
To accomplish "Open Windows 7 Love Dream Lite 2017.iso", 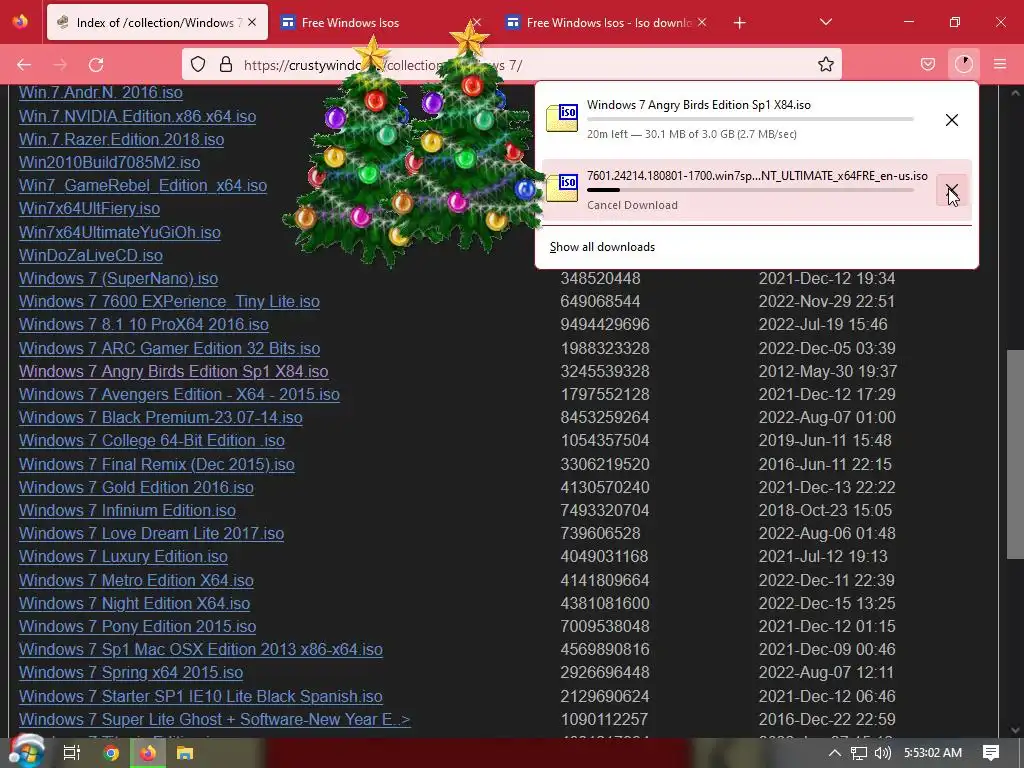I will 152,533.
